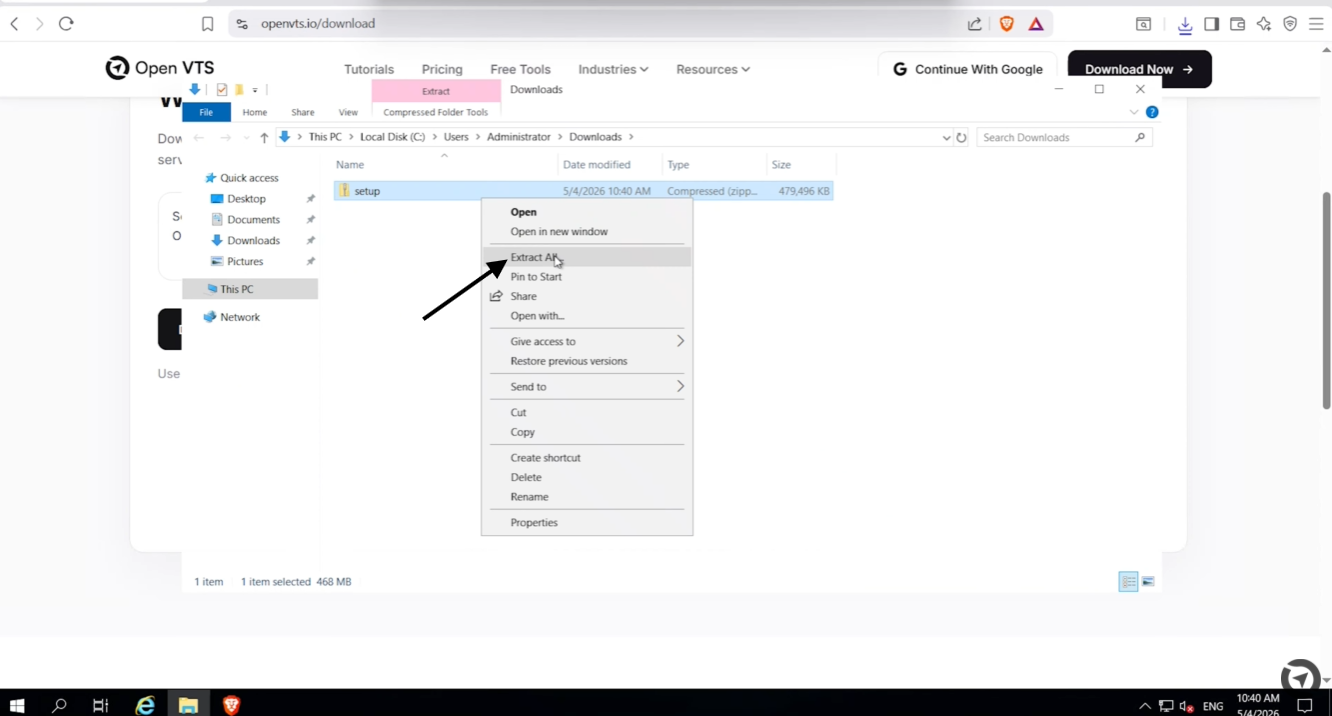Open the address bar history dropdown

[946, 138]
